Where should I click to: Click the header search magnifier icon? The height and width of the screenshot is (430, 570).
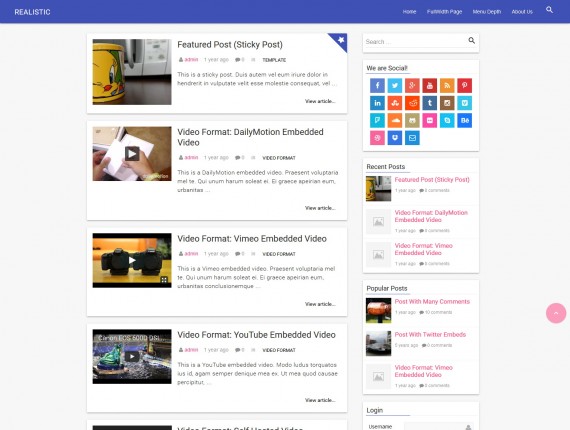point(549,10)
